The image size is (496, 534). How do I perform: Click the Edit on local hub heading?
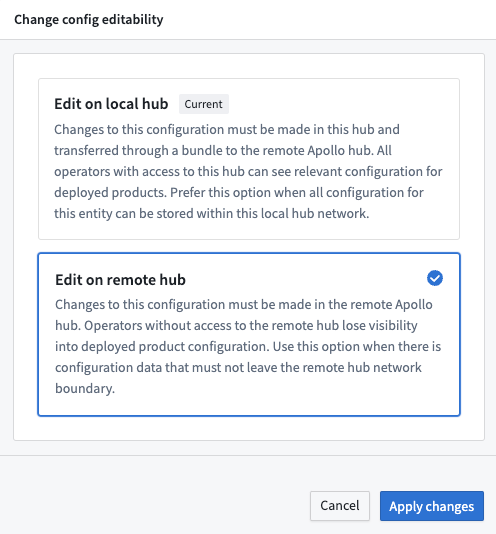(111, 104)
